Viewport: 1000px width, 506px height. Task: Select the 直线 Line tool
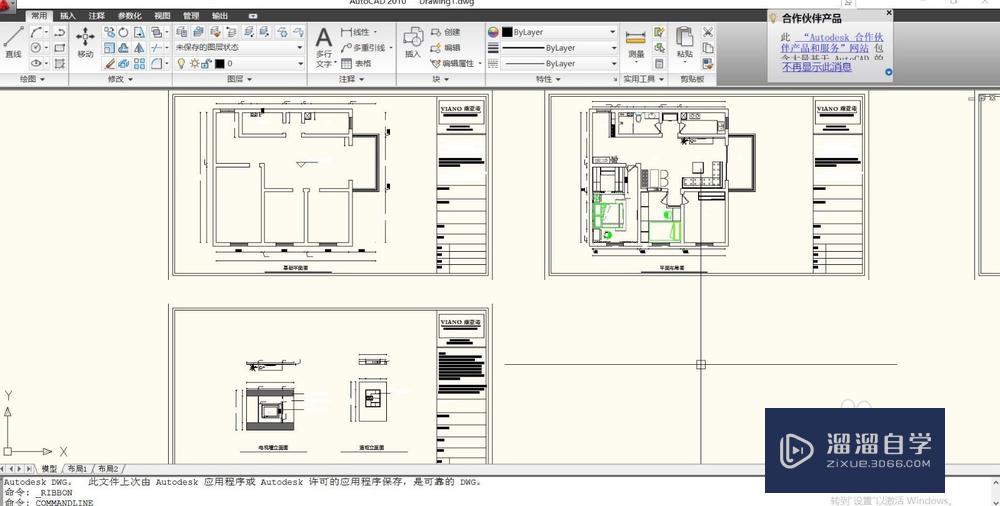pyautogui.click(x=13, y=43)
